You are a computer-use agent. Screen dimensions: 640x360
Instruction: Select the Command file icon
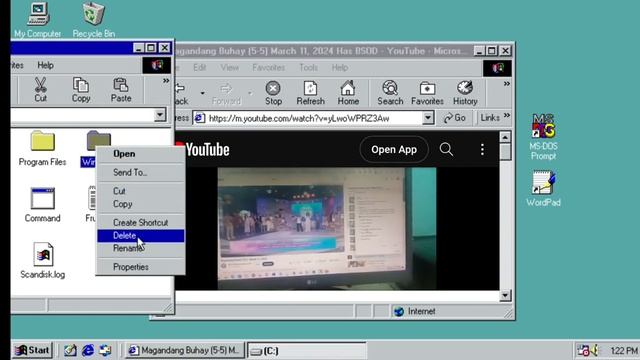(x=42, y=205)
